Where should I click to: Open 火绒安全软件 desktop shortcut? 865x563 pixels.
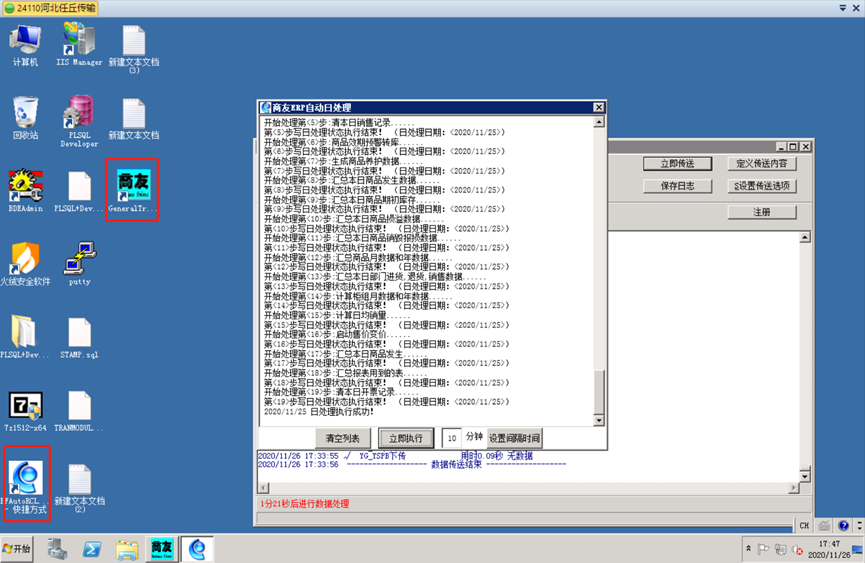(25, 264)
